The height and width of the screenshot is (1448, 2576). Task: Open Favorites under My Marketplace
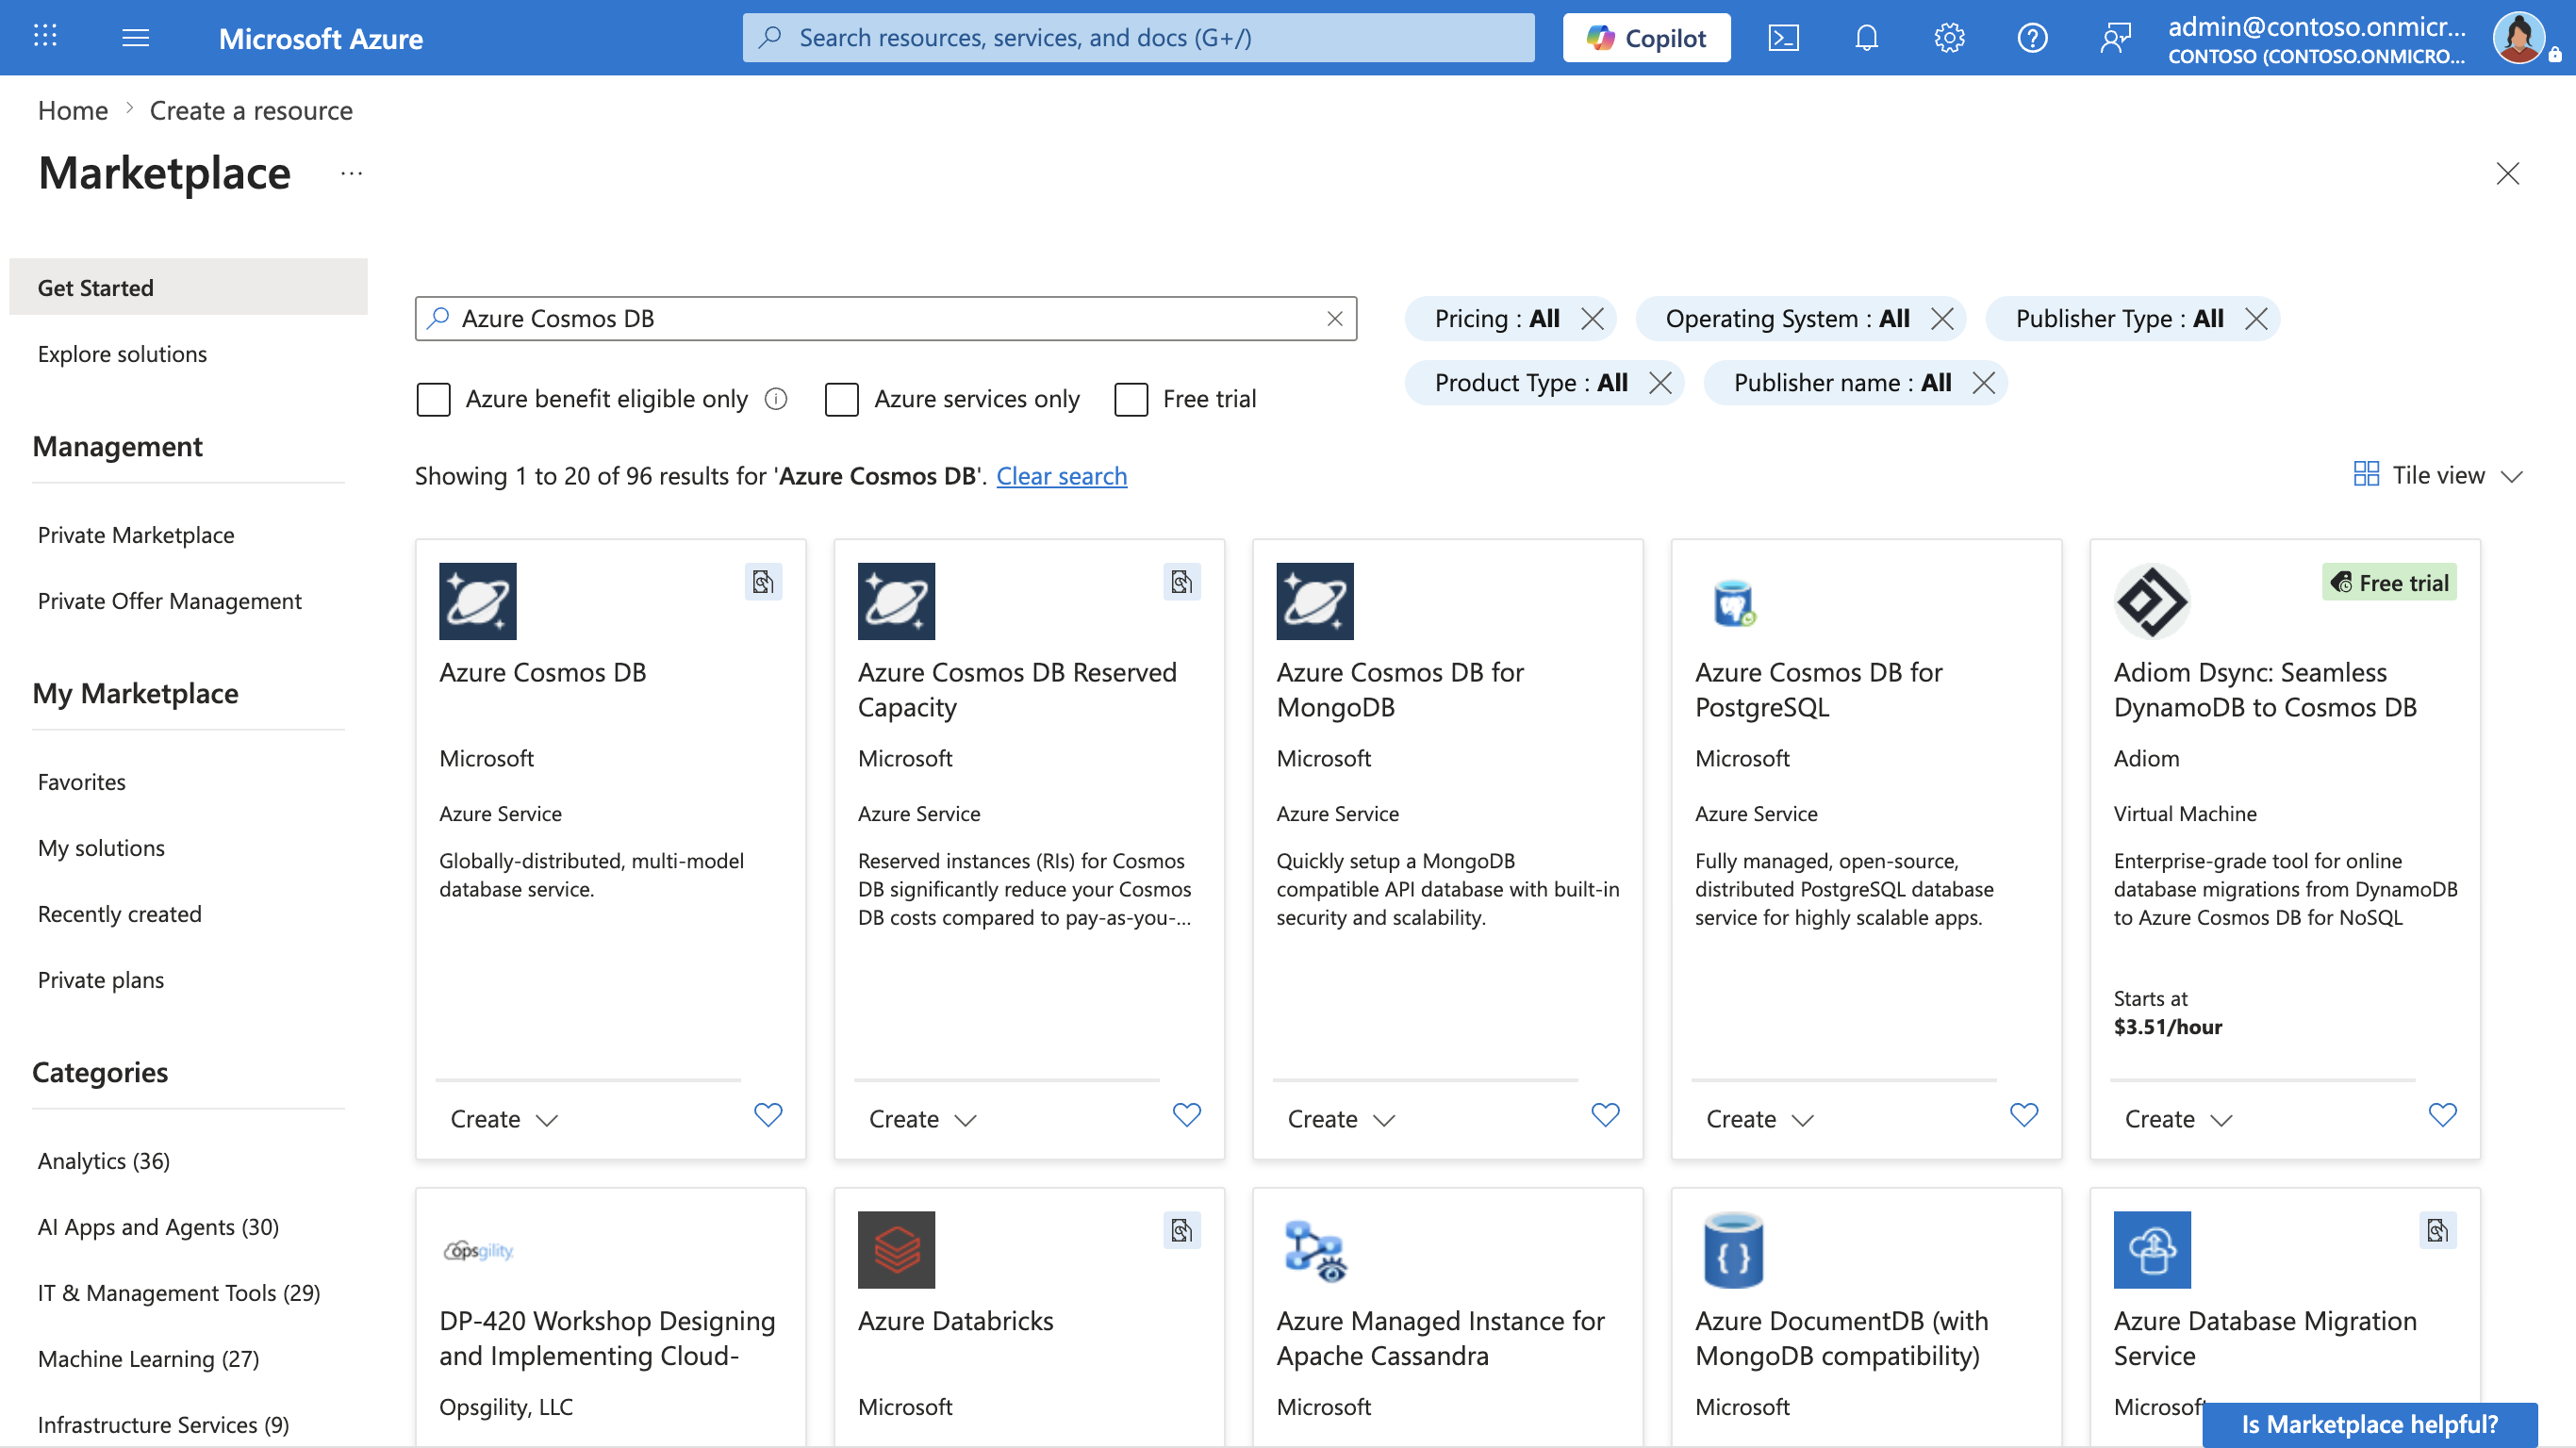[82, 782]
